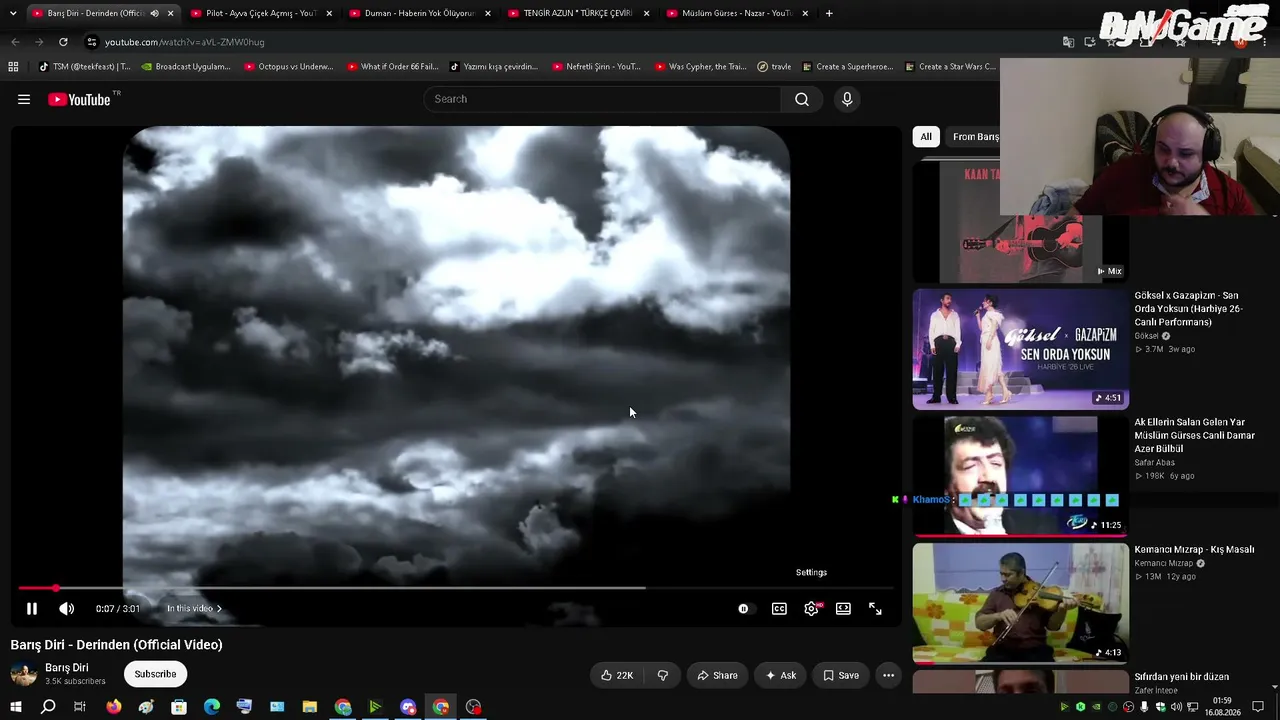Enter fullscreen on the video
This screenshot has height=720, width=1280.
tap(875, 609)
